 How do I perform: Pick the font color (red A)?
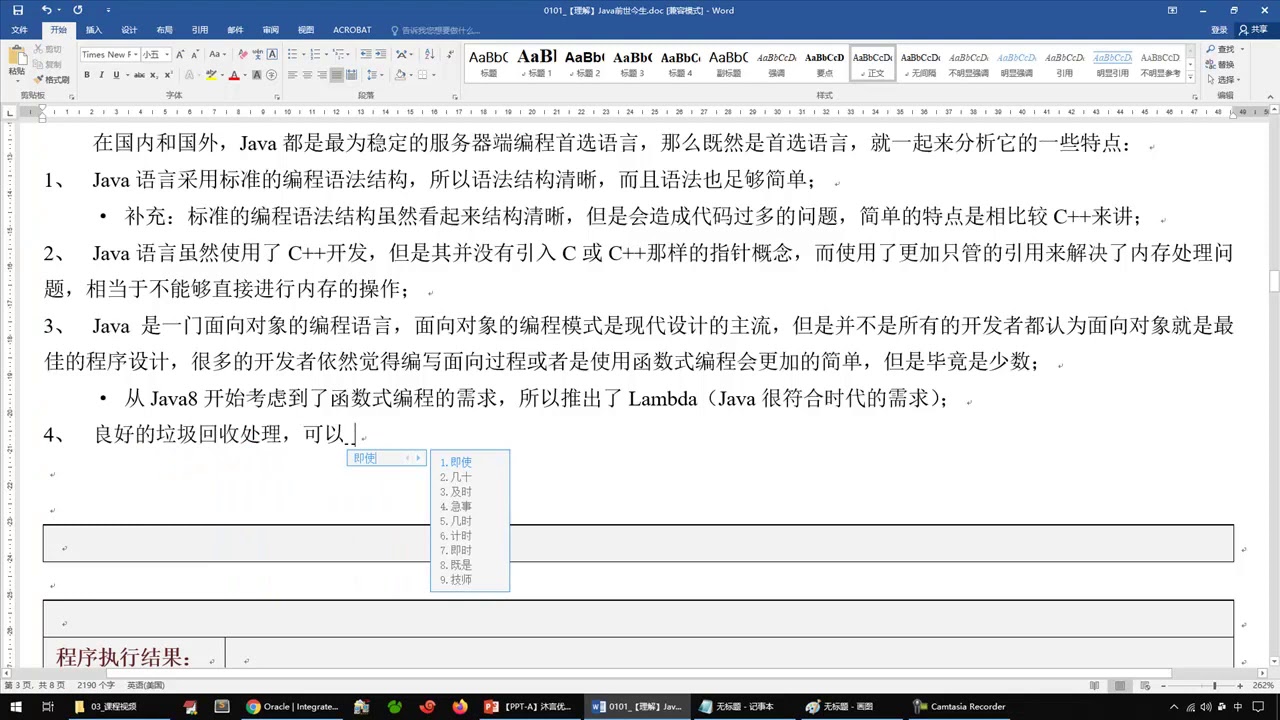(x=234, y=75)
